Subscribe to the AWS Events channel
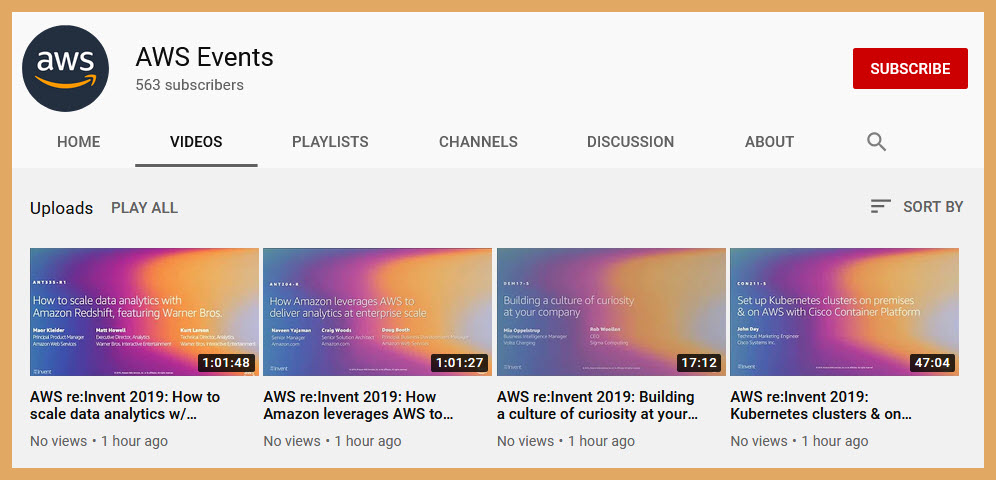 pos(910,69)
